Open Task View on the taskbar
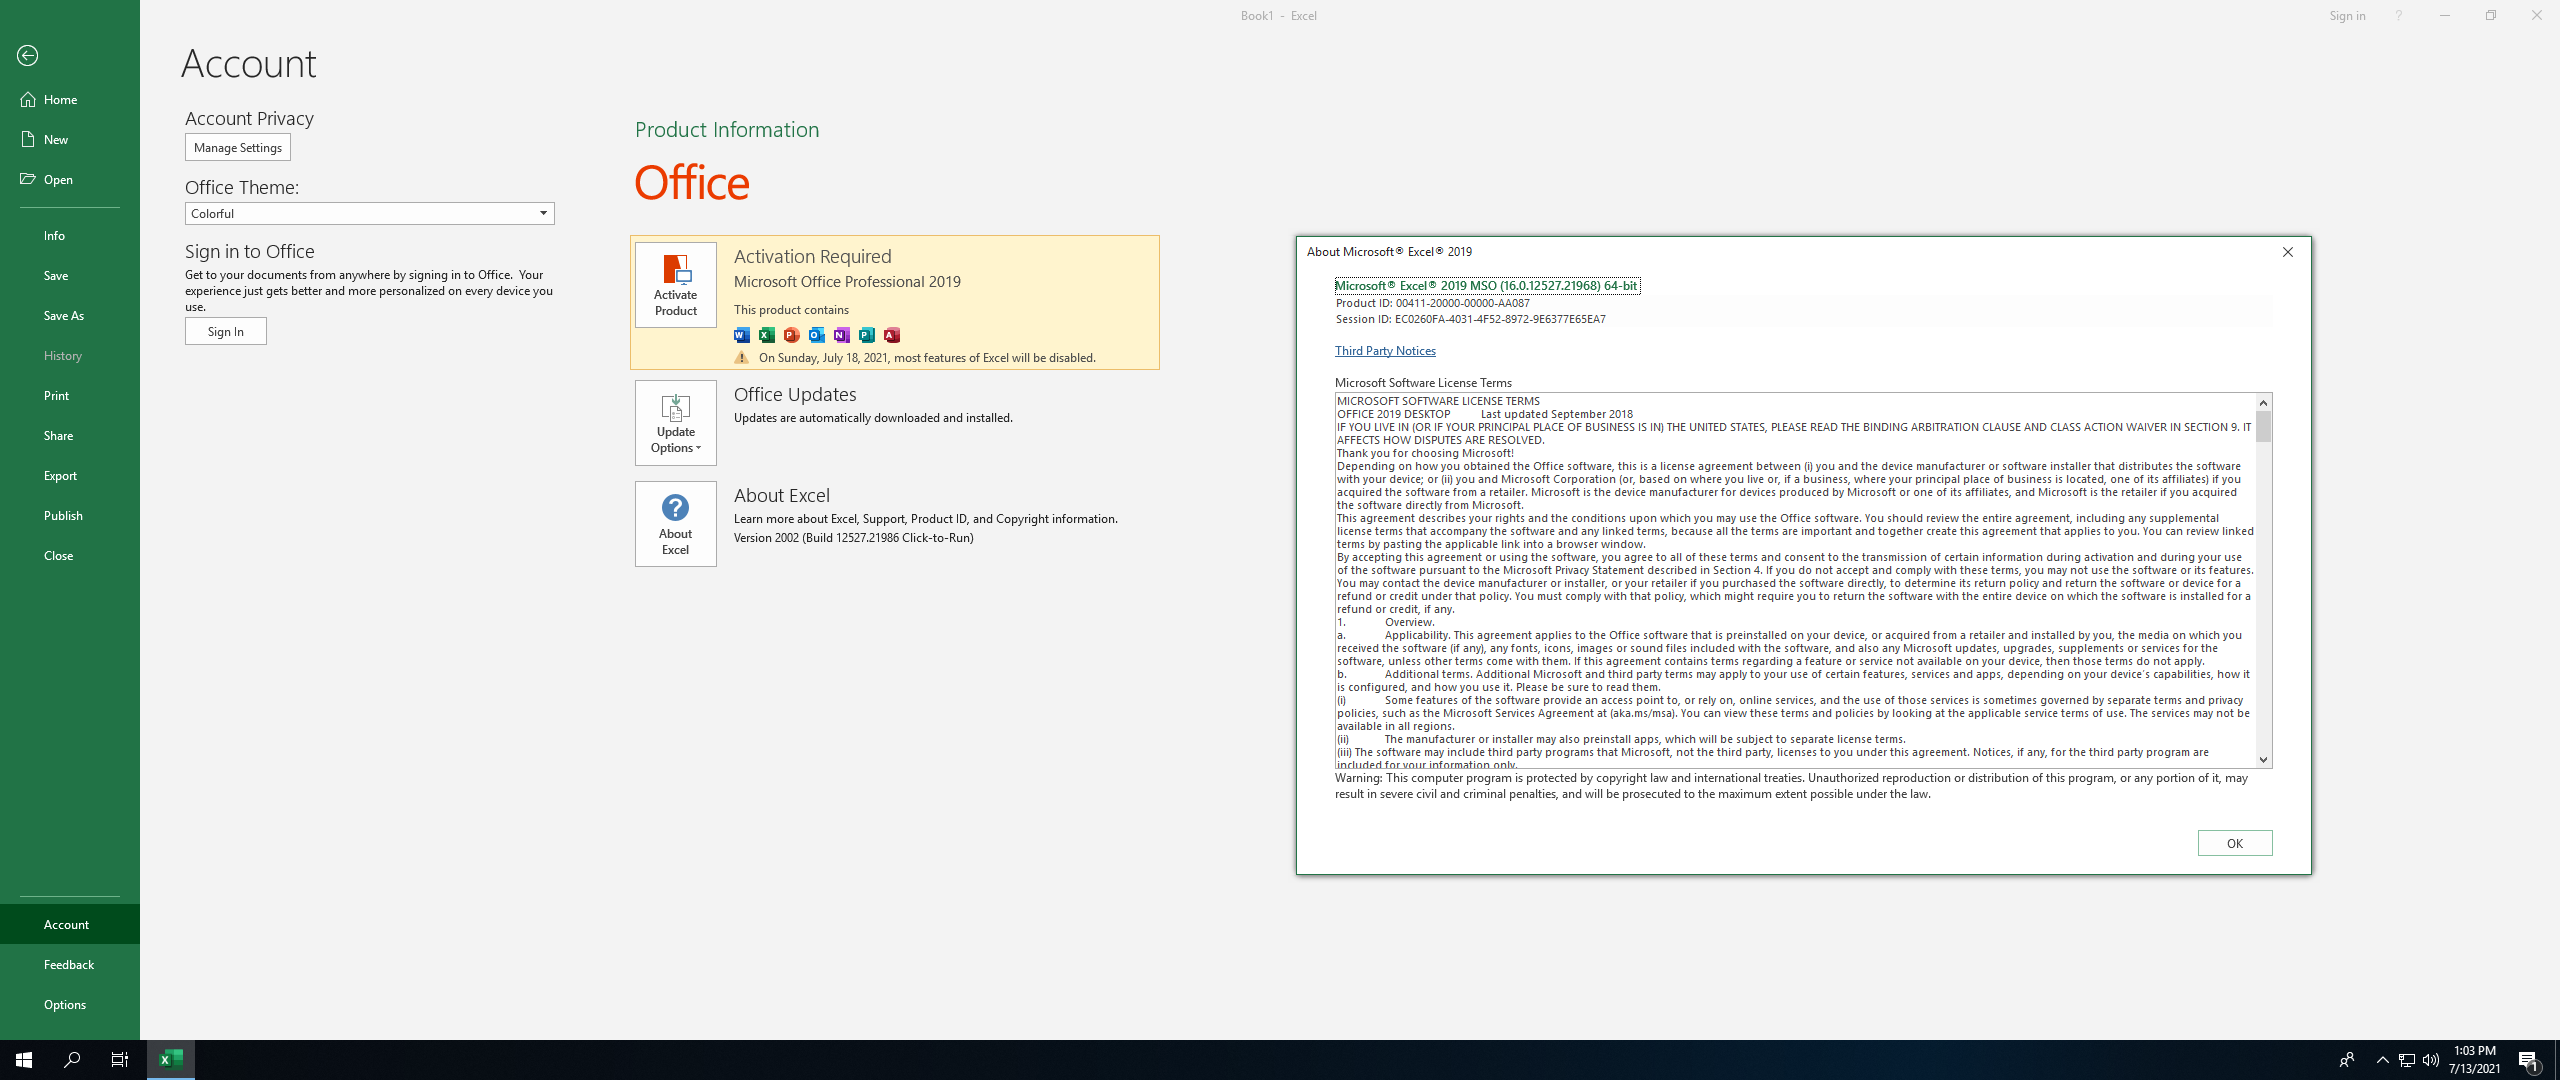 click(x=120, y=1060)
